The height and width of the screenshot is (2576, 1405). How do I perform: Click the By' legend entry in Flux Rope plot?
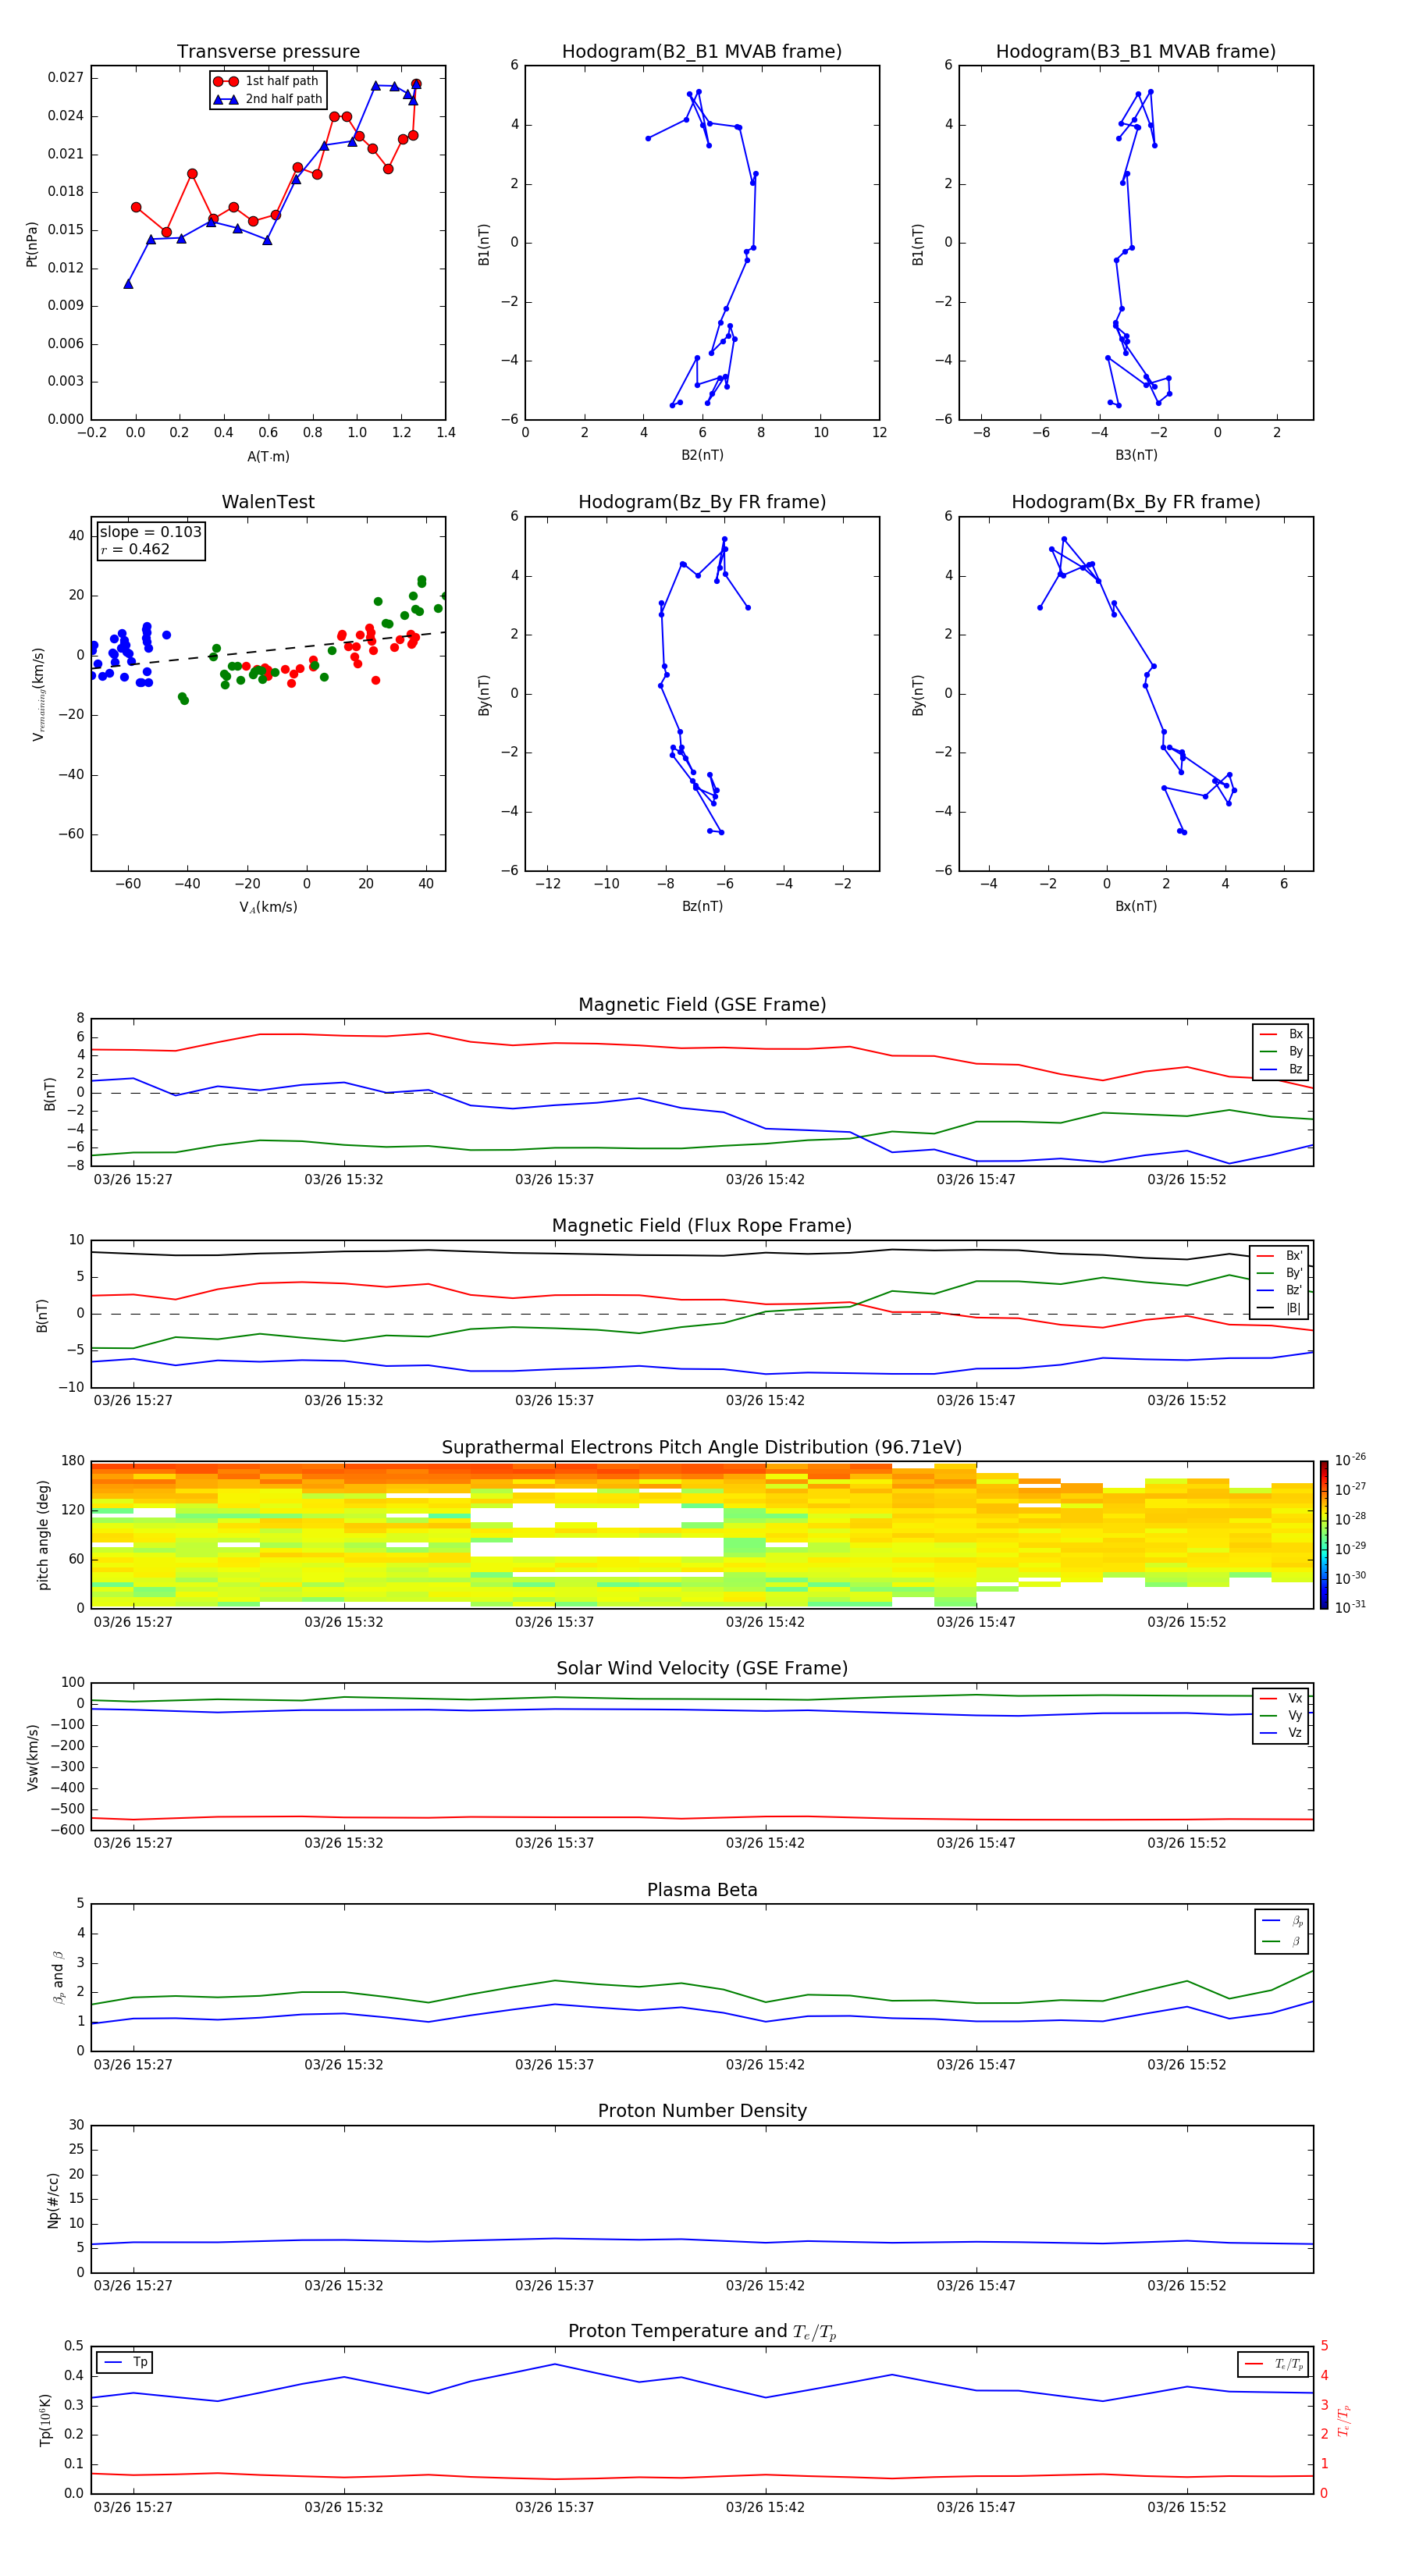pyautogui.click(x=1280, y=1274)
